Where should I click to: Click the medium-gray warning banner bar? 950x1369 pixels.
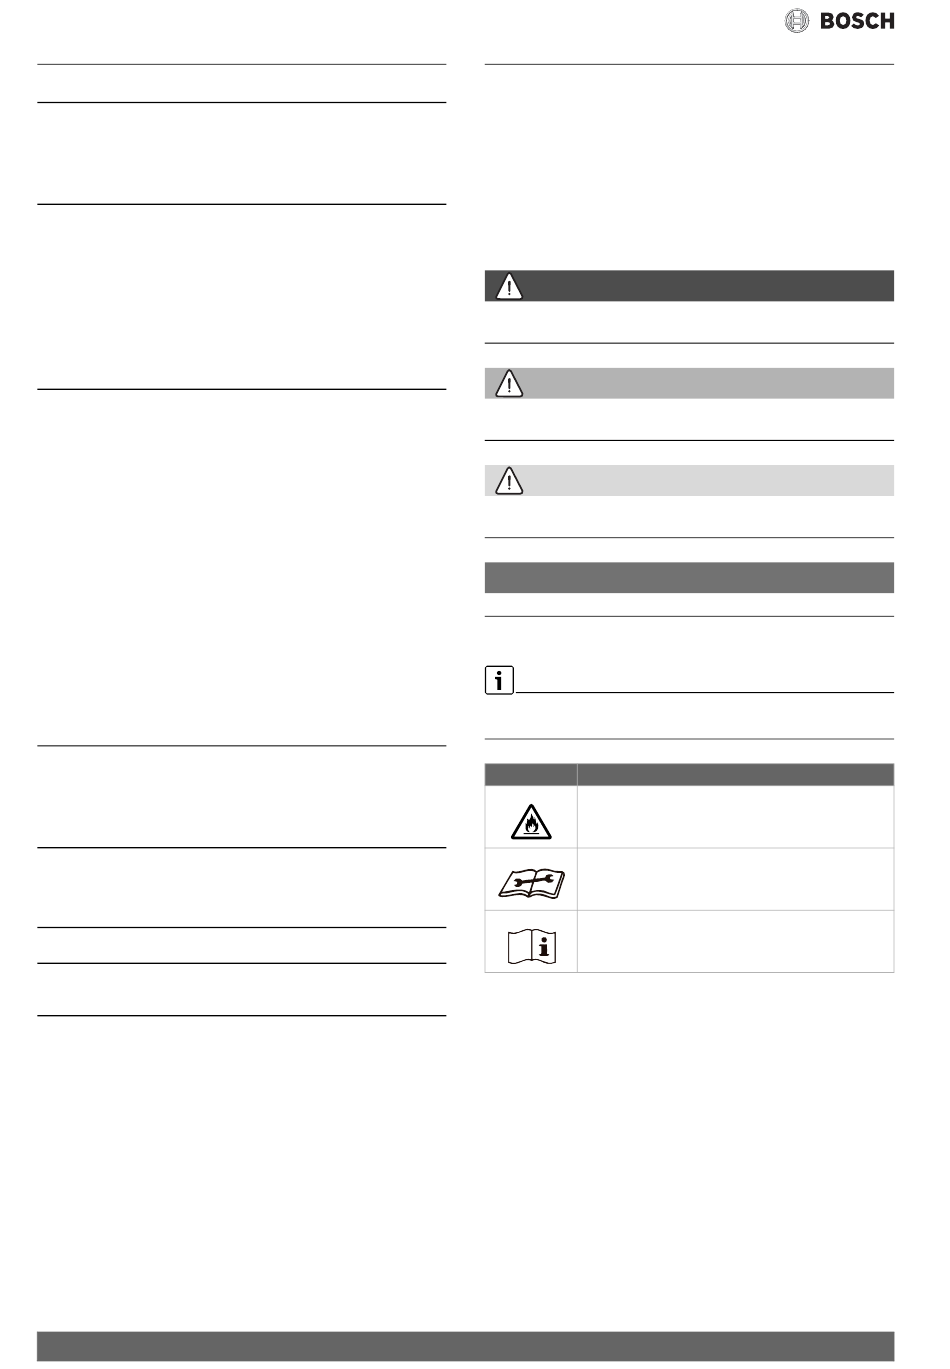[x=700, y=383]
